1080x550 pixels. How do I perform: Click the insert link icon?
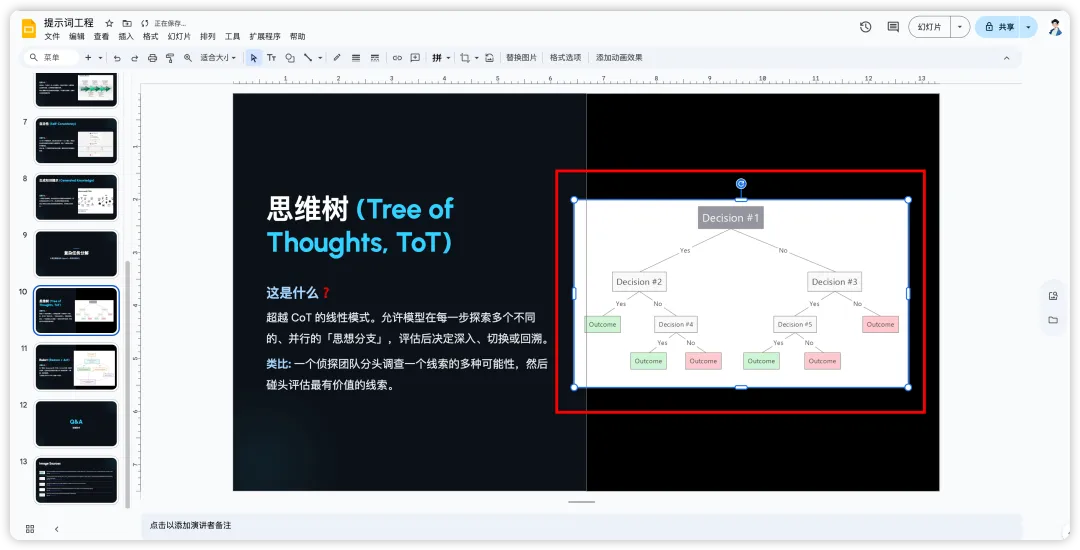pos(397,58)
